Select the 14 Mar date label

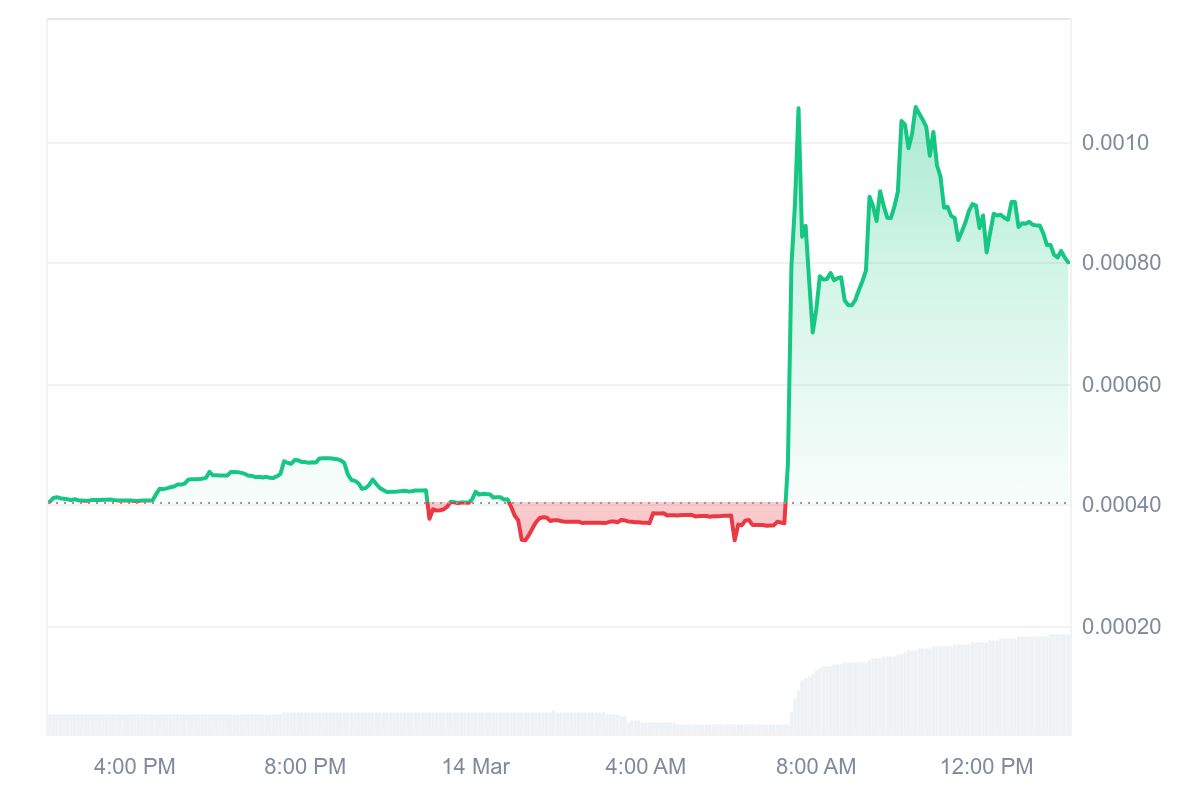(476, 767)
